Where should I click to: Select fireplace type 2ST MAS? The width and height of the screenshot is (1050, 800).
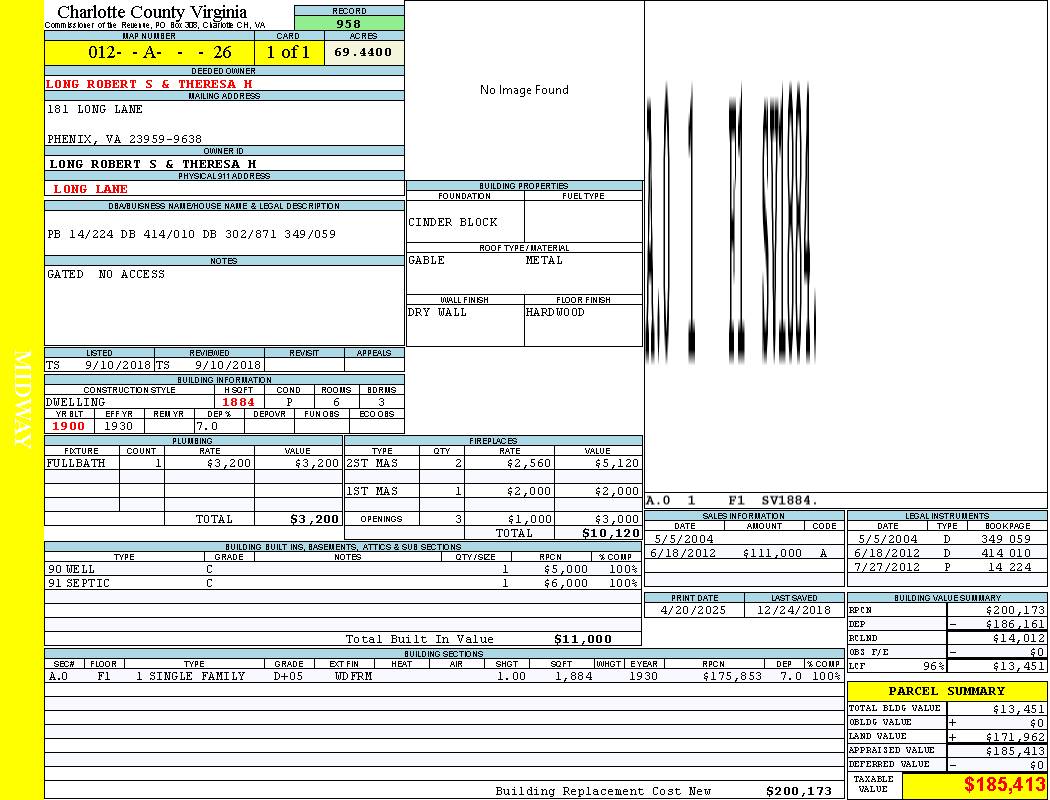(372, 463)
